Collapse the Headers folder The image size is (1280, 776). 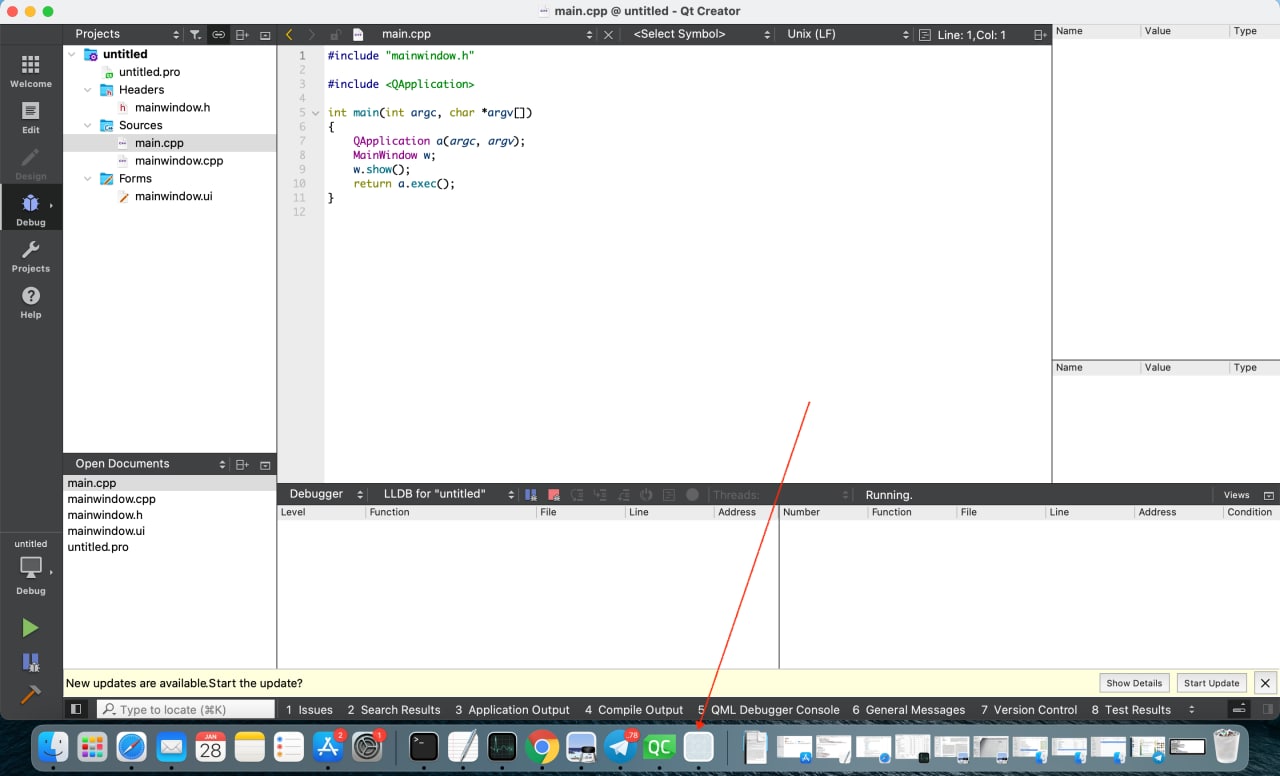tap(88, 90)
